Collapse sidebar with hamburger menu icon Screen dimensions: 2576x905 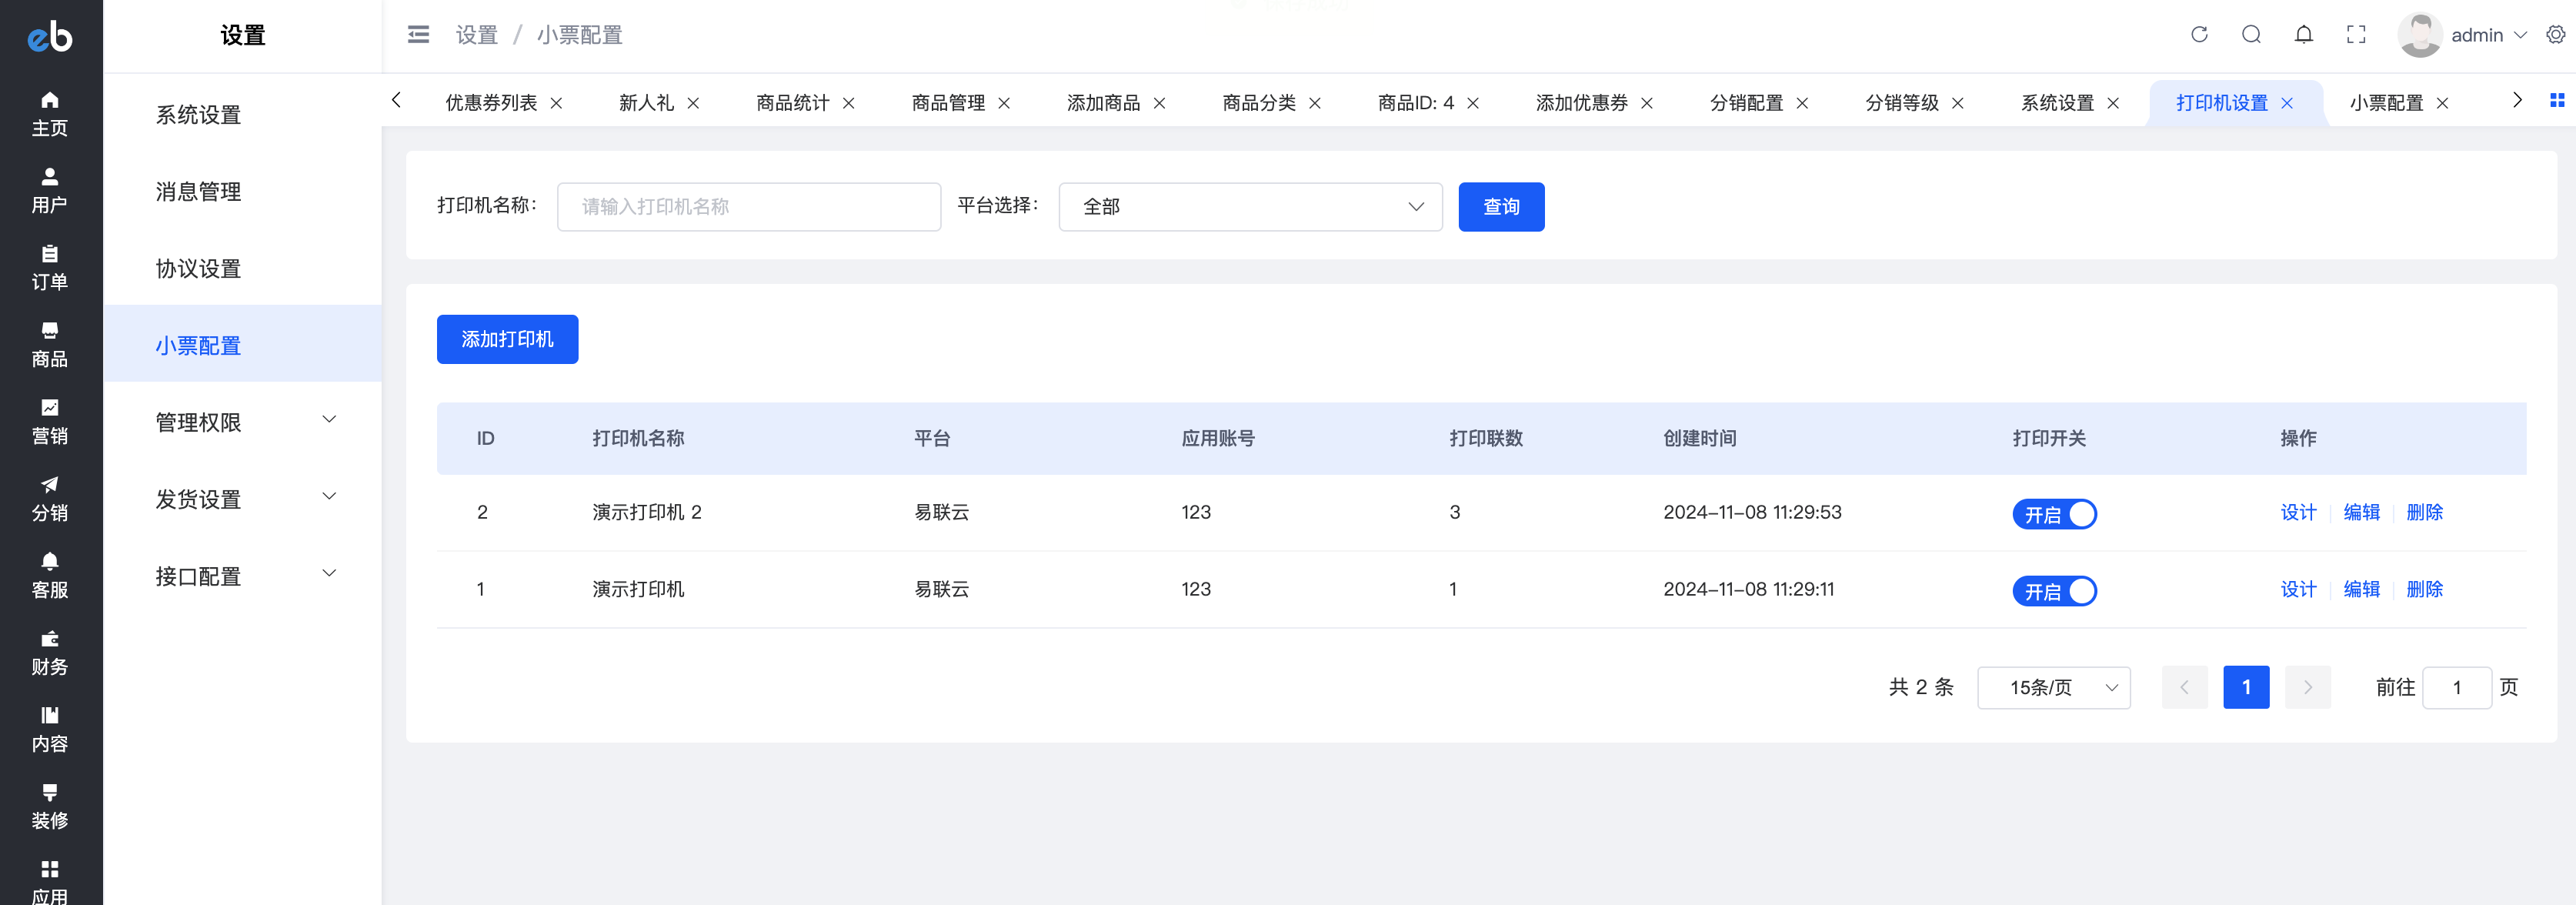pos(418,35)
